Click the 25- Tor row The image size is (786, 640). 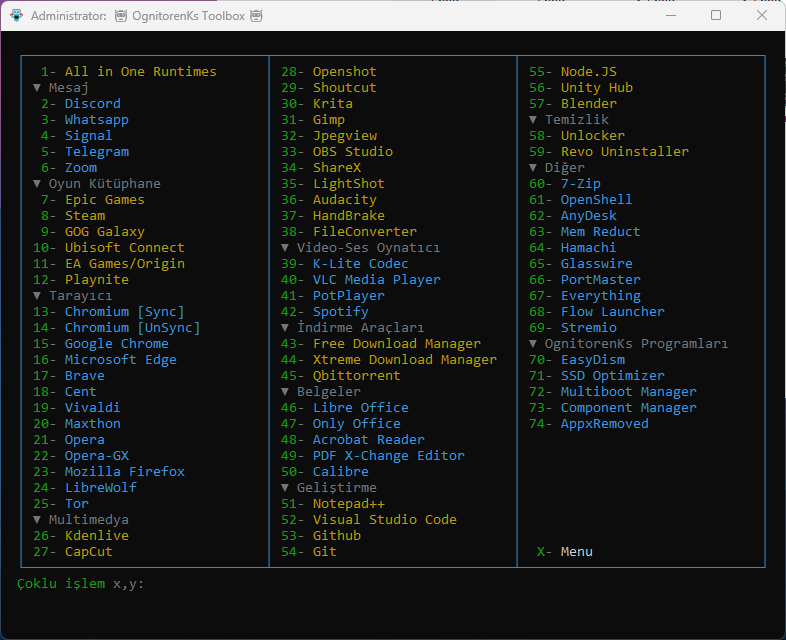click(61, 504)
